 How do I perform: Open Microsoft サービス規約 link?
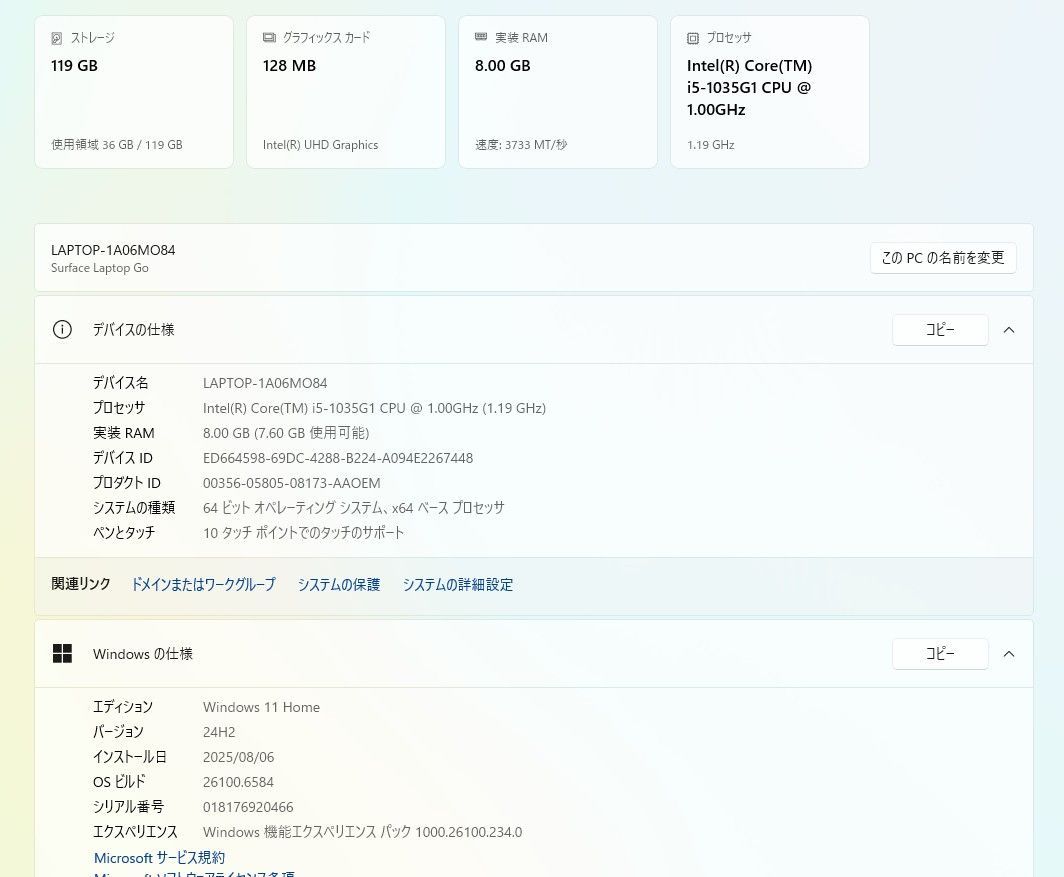tap(159, 858)
